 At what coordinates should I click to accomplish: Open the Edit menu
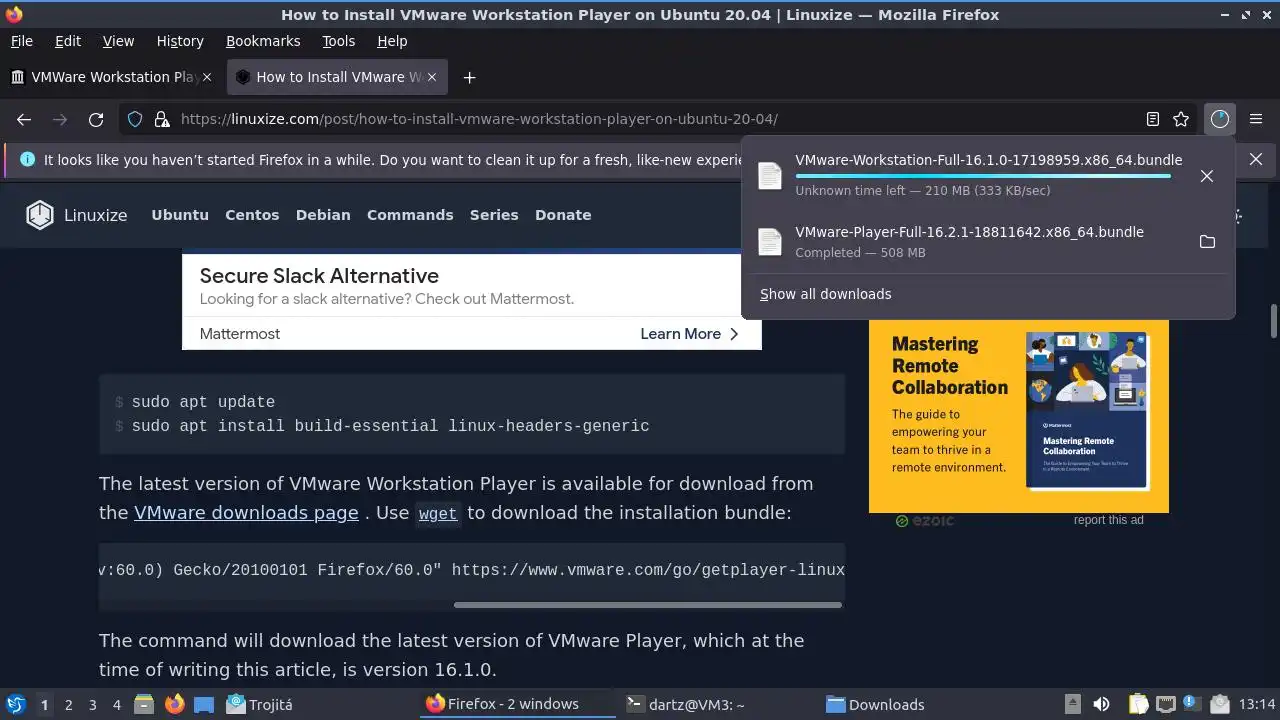coord(68,41)
